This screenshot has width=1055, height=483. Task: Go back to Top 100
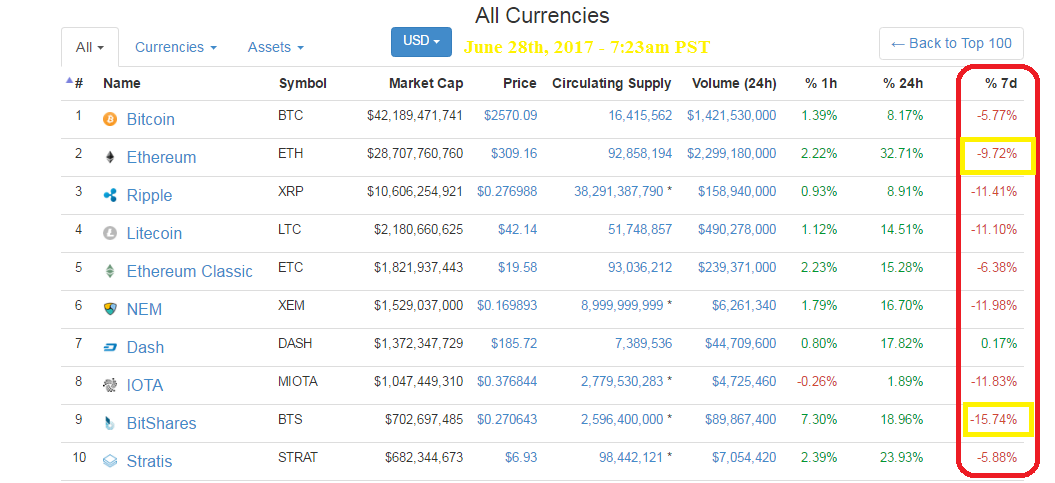pos(951,43)
